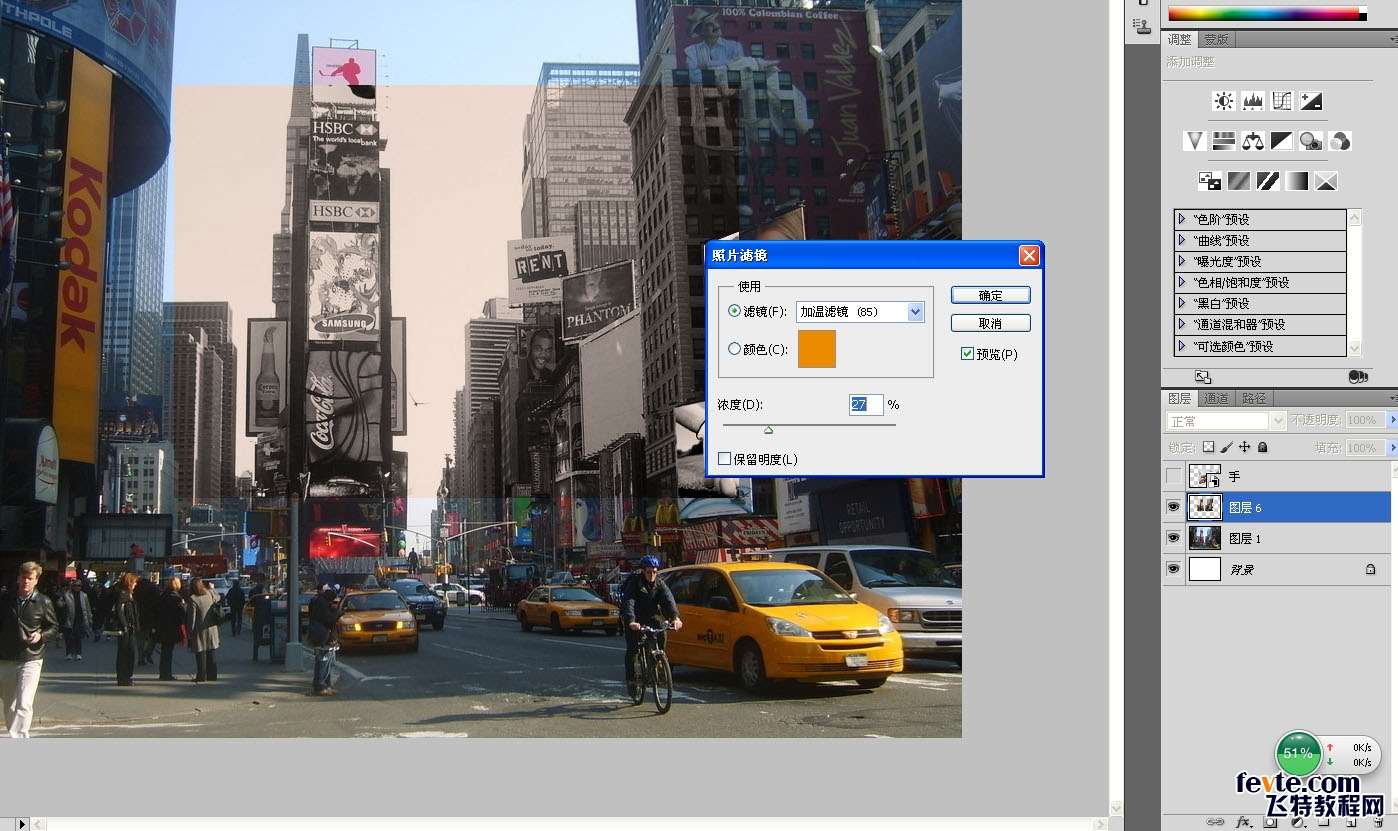This screenshot has width=1398, height=831.
Task: Select the 图层 1 thumbnail
Action: [x=1204, y=538]
